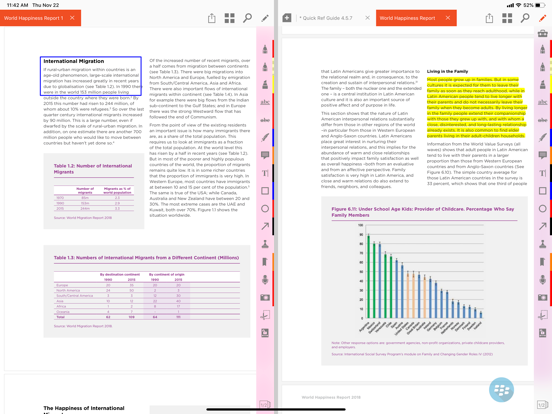Screen dimensions: 552x414
Task: Select comment note tool in right toolbar
Action: click(542, 155)
